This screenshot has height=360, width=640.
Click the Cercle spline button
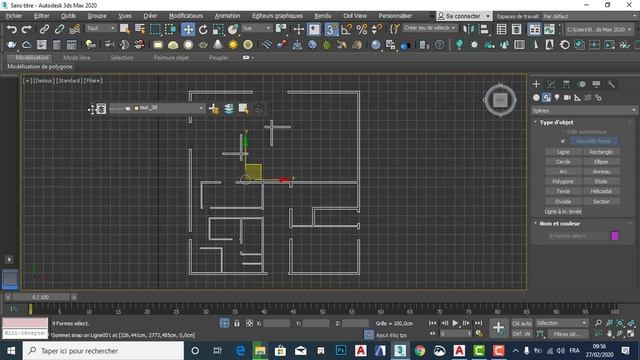coord(563,162)
